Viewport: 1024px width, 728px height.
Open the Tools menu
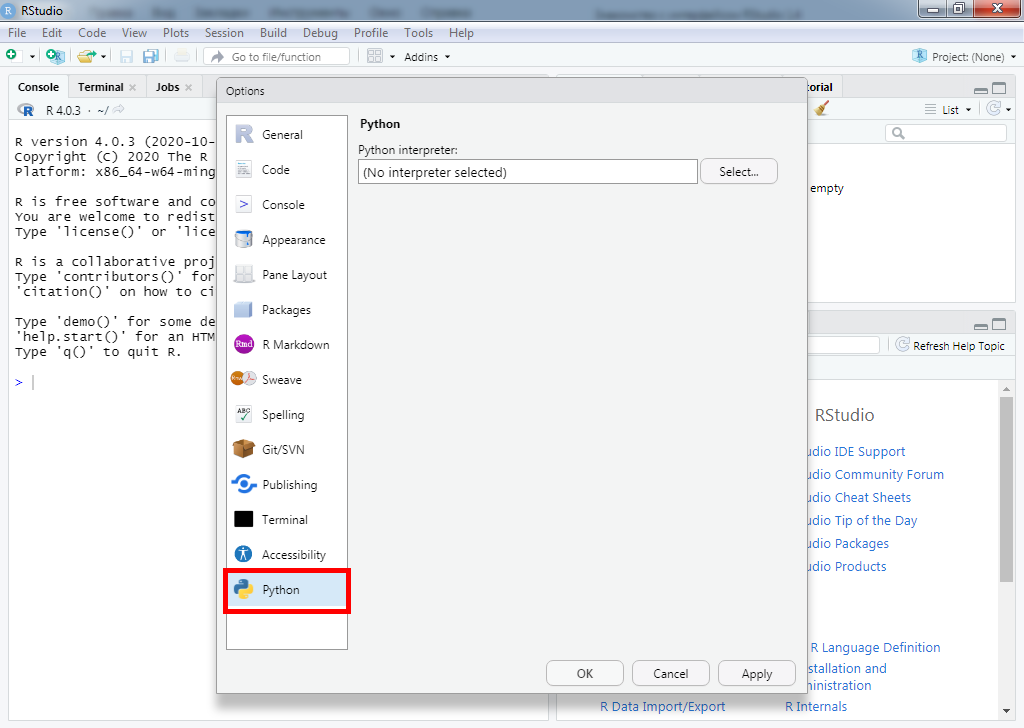click(418, 33)
